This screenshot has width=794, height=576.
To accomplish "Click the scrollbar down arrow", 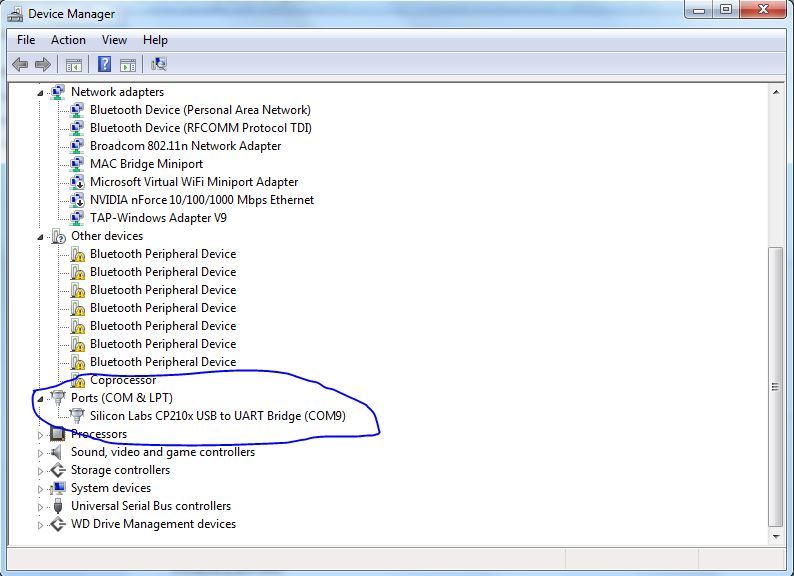I will [776, 536].
